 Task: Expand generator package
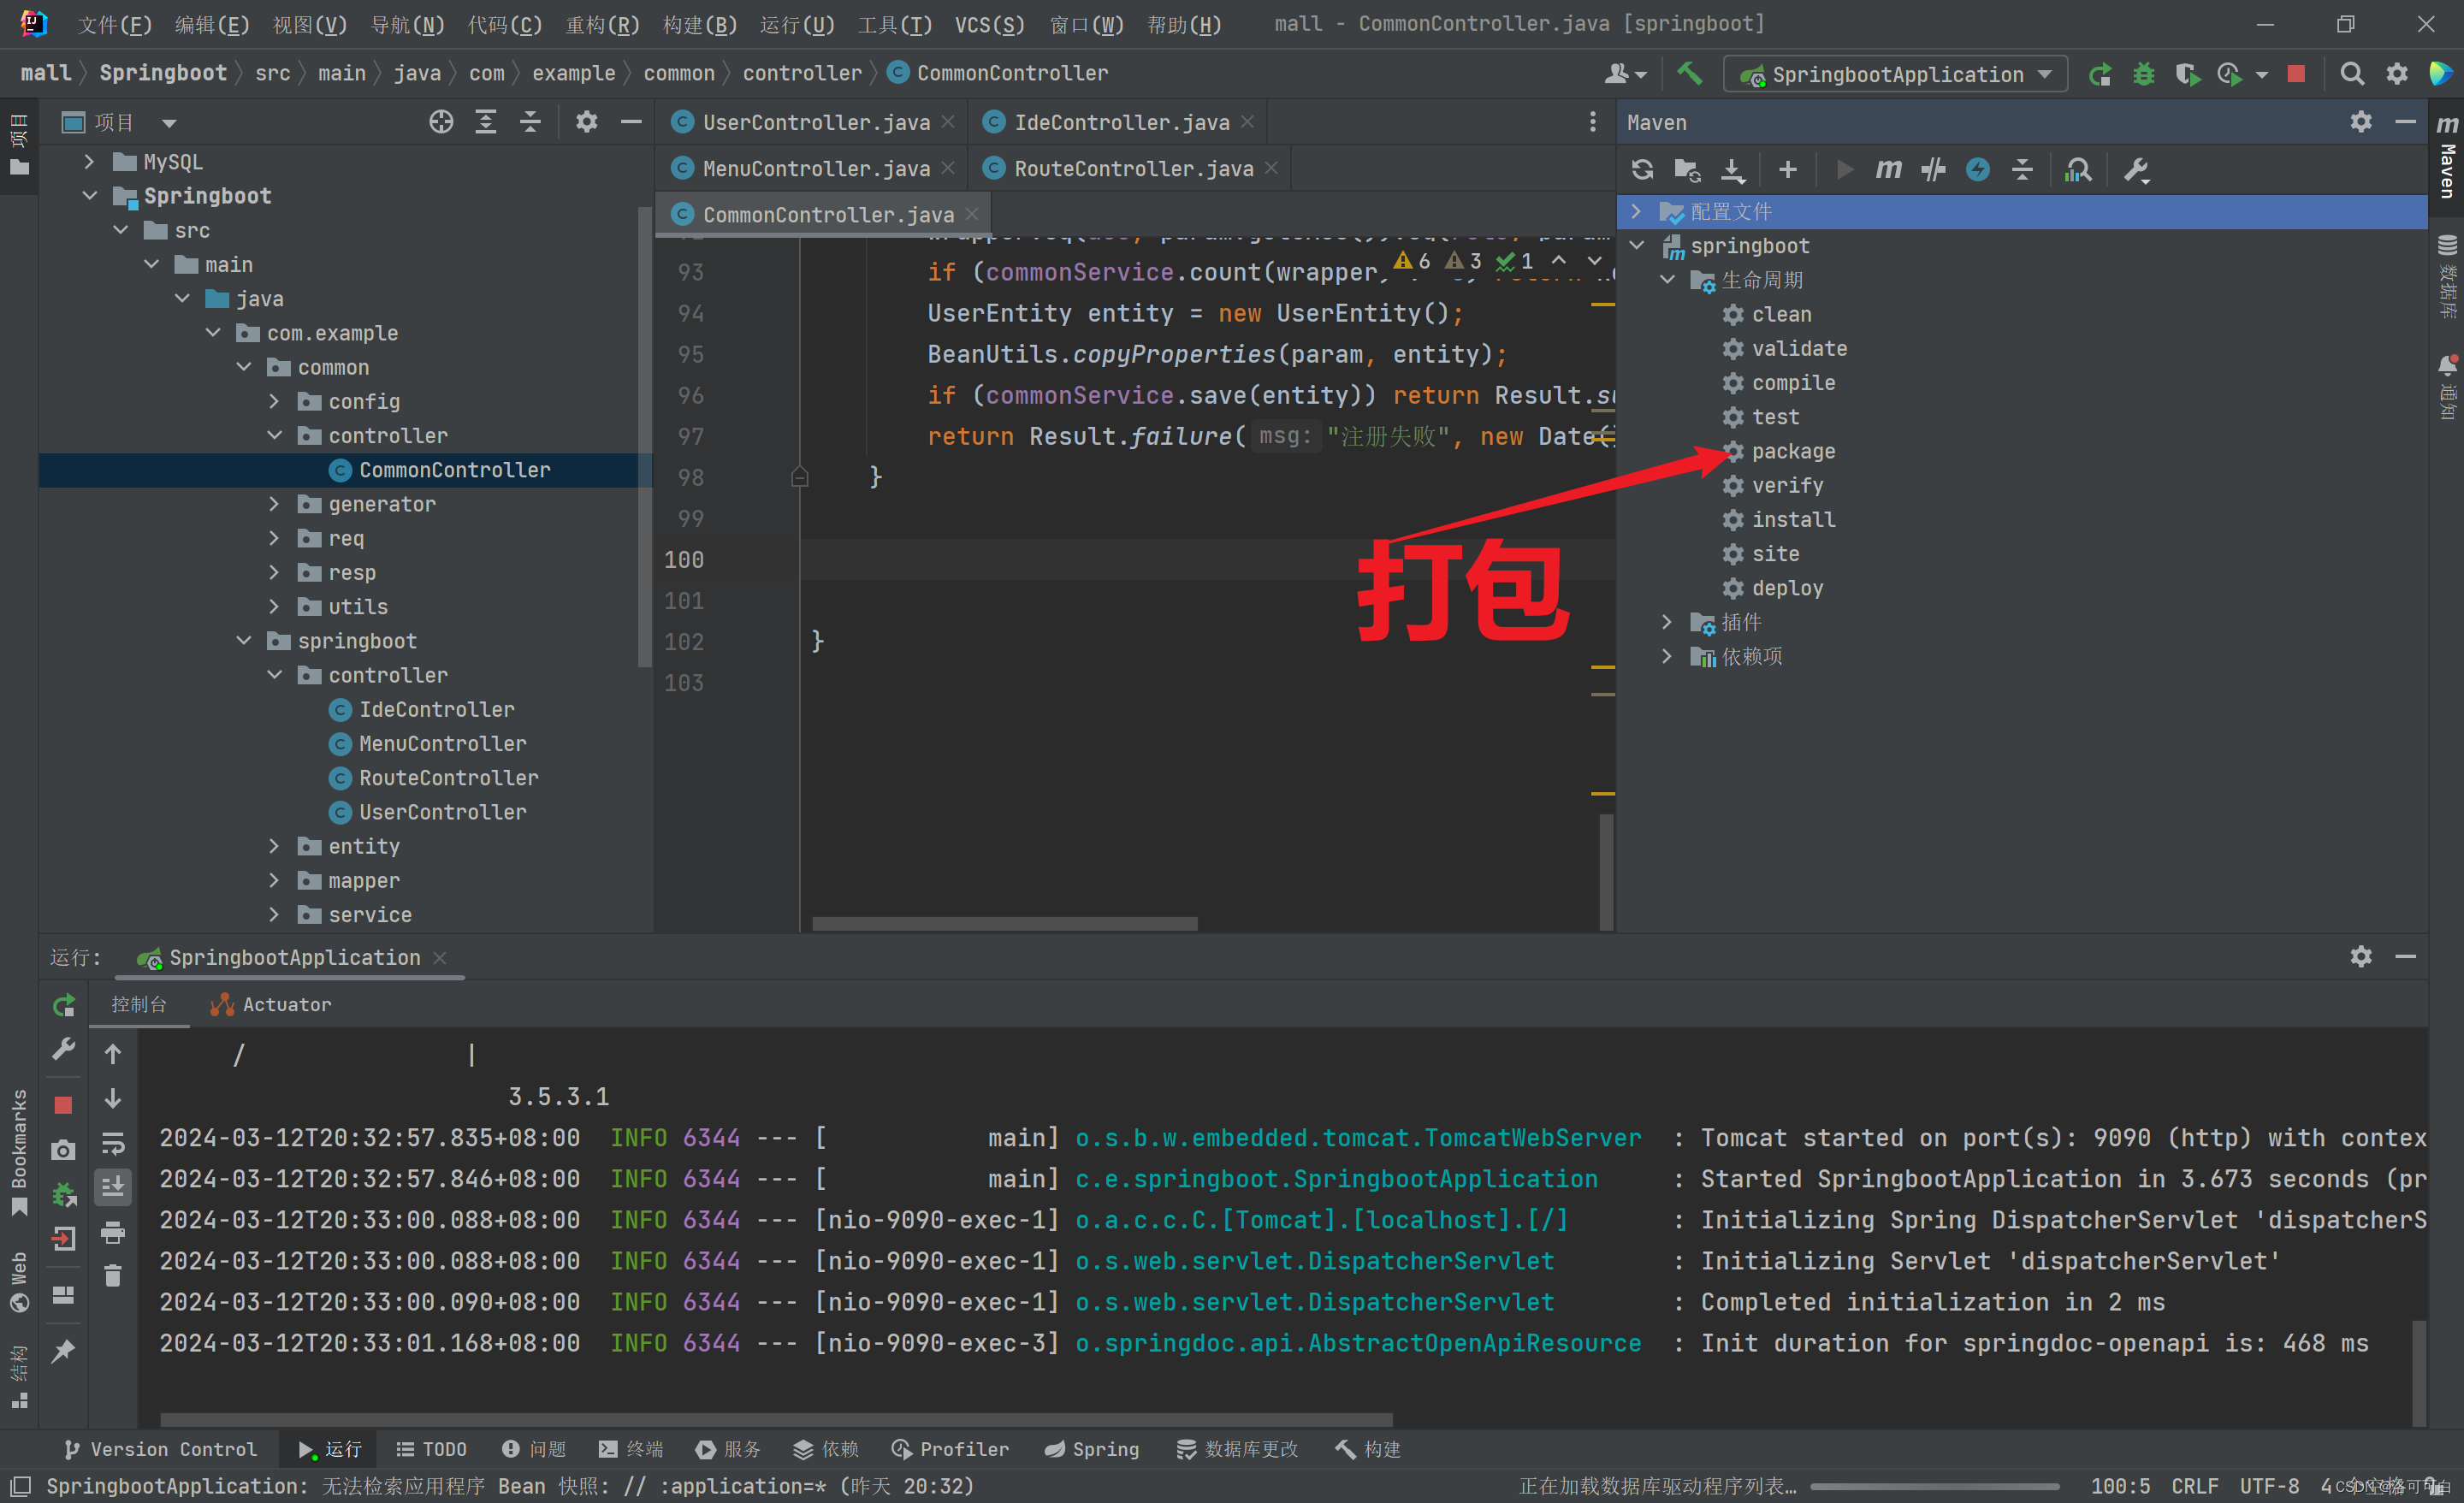point(274,503)
